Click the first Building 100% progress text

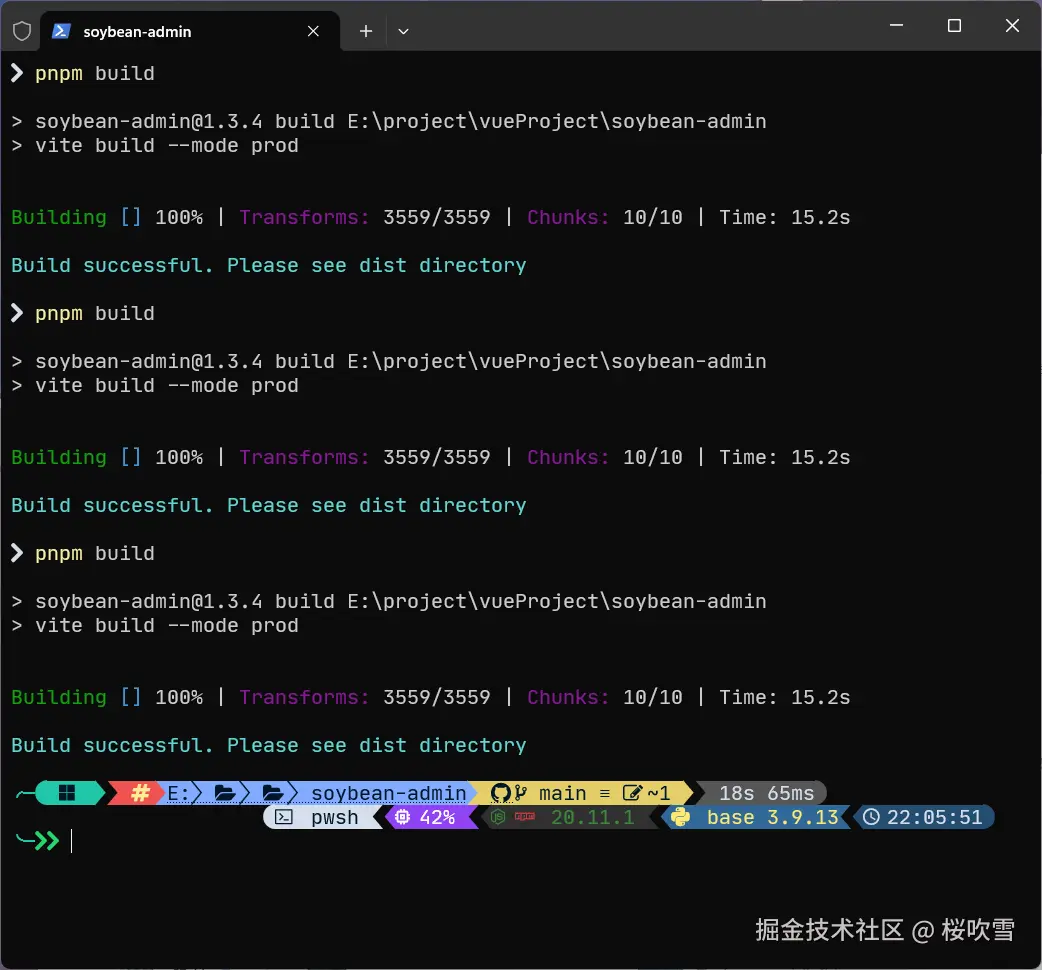click(107, 217)
